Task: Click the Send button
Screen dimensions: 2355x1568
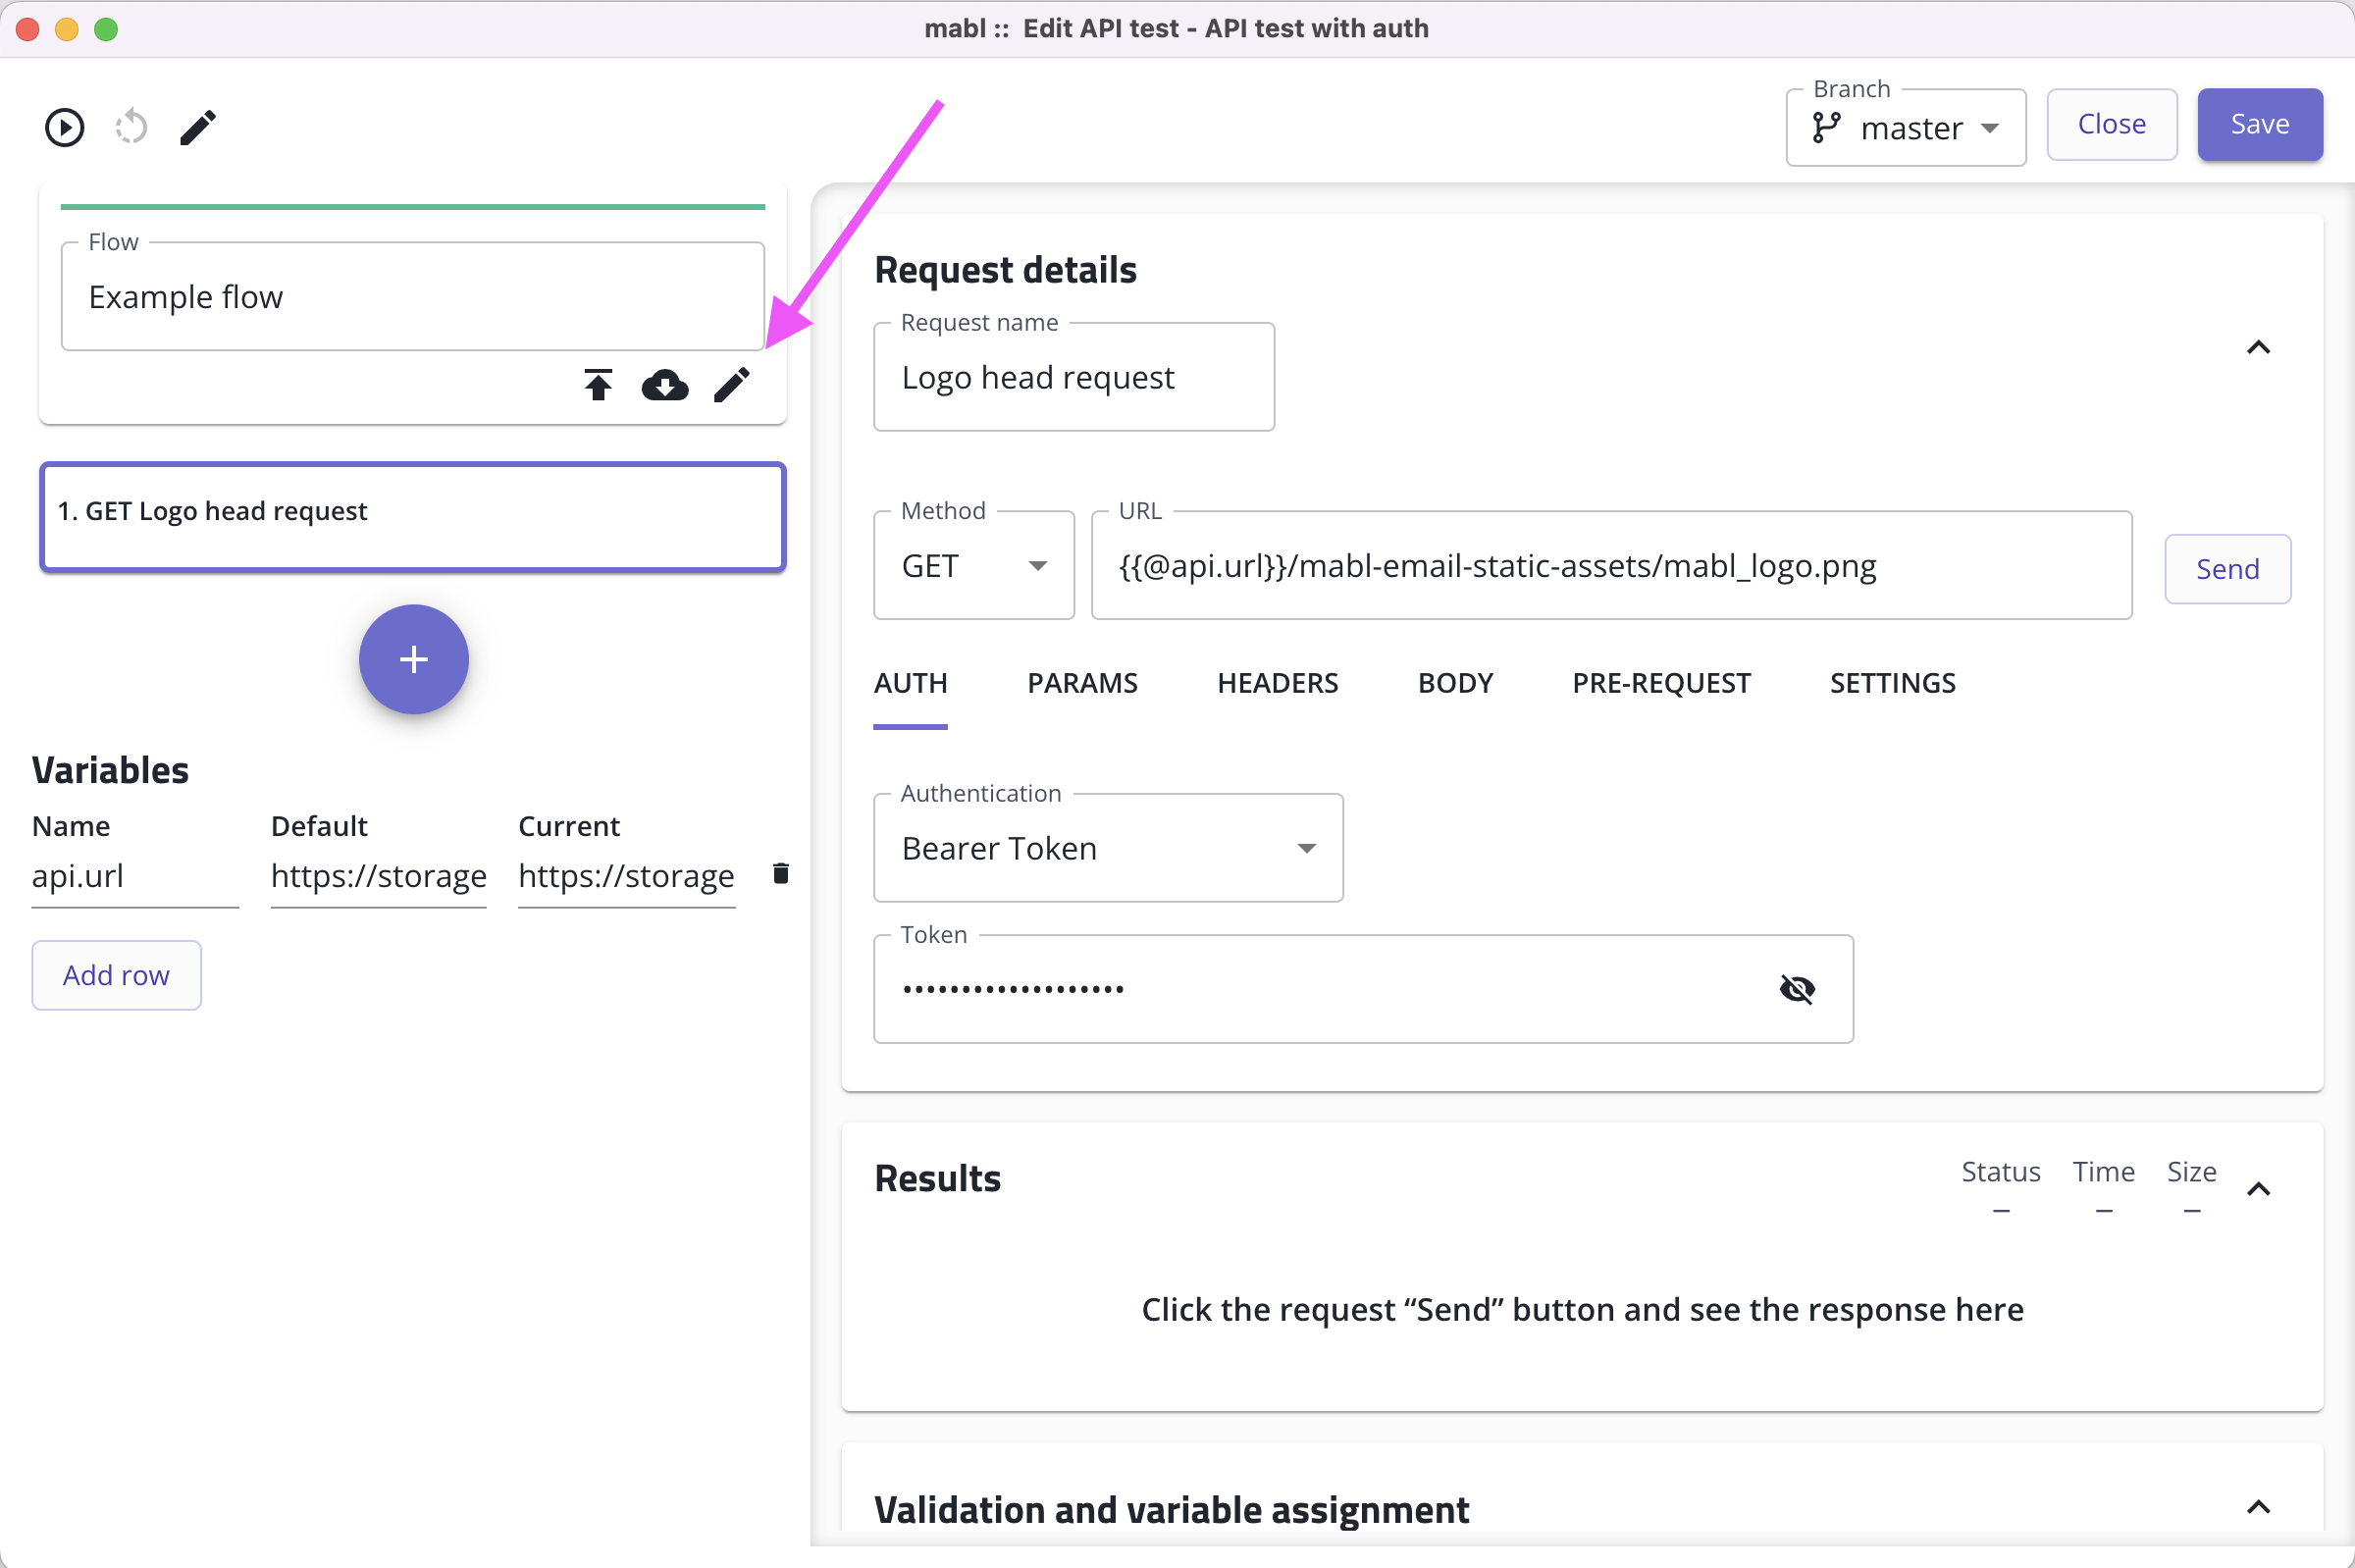Action: tap(2227, 569)
